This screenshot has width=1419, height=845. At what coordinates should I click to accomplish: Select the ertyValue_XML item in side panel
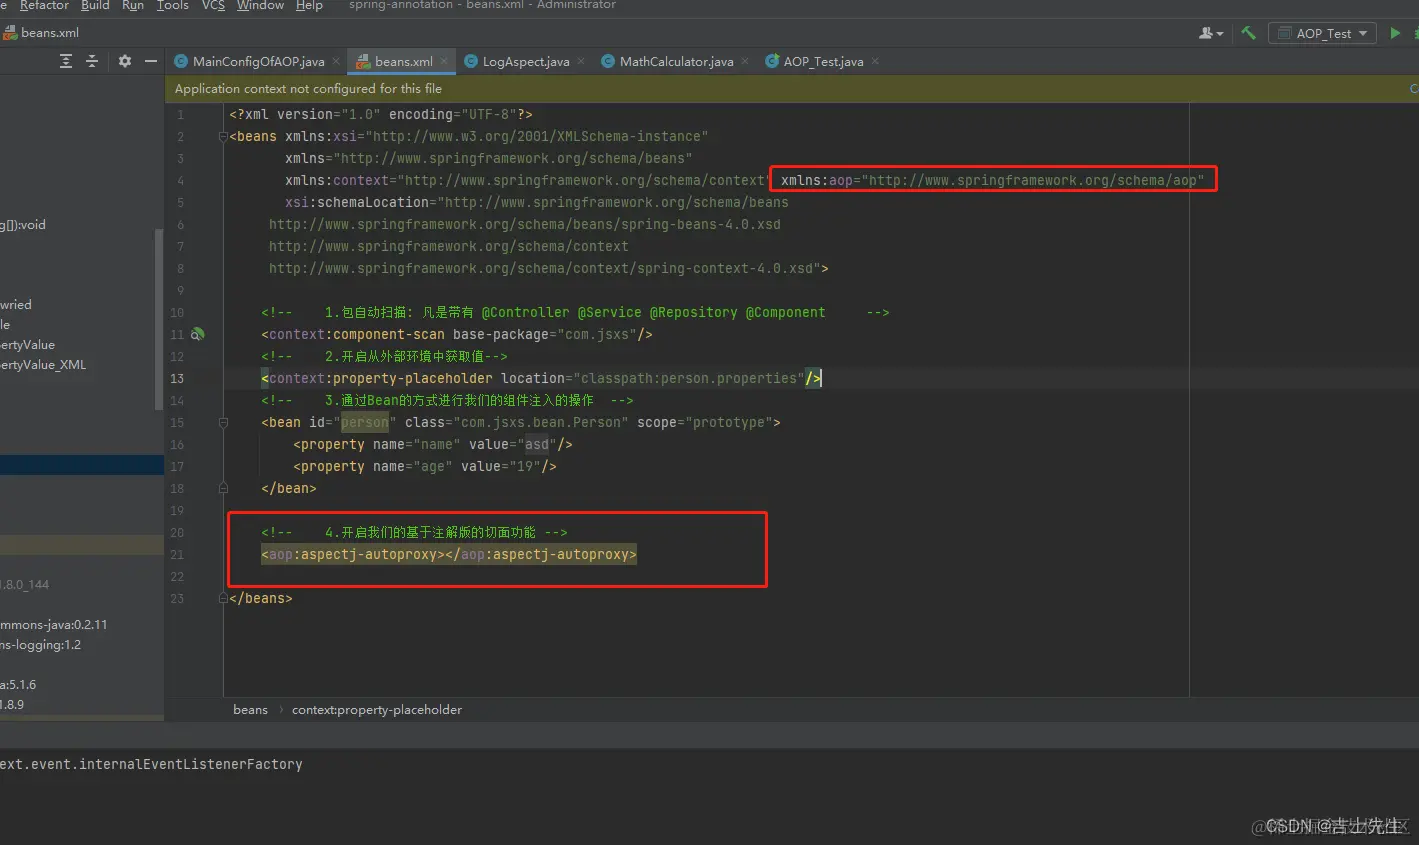coord(43,365)
